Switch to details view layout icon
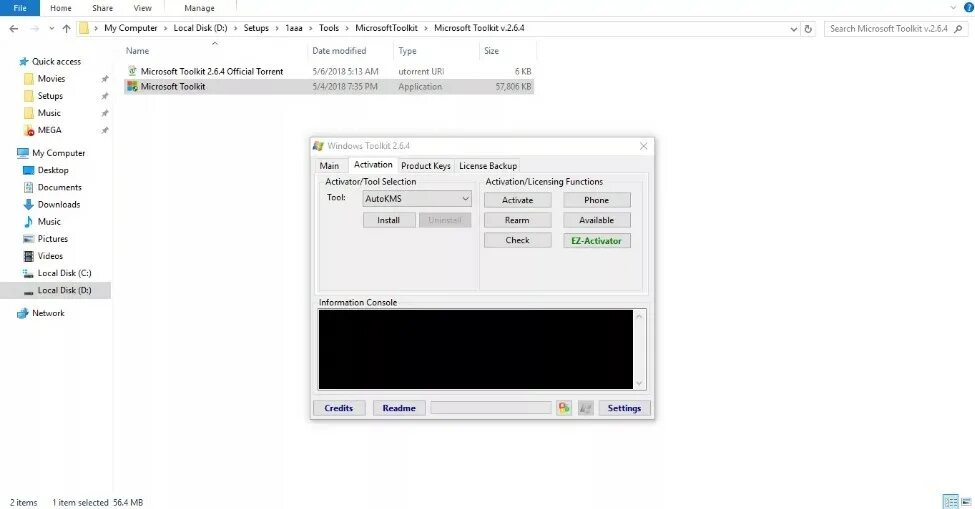Viewport: 975px width, 509px height. point(951,502)
